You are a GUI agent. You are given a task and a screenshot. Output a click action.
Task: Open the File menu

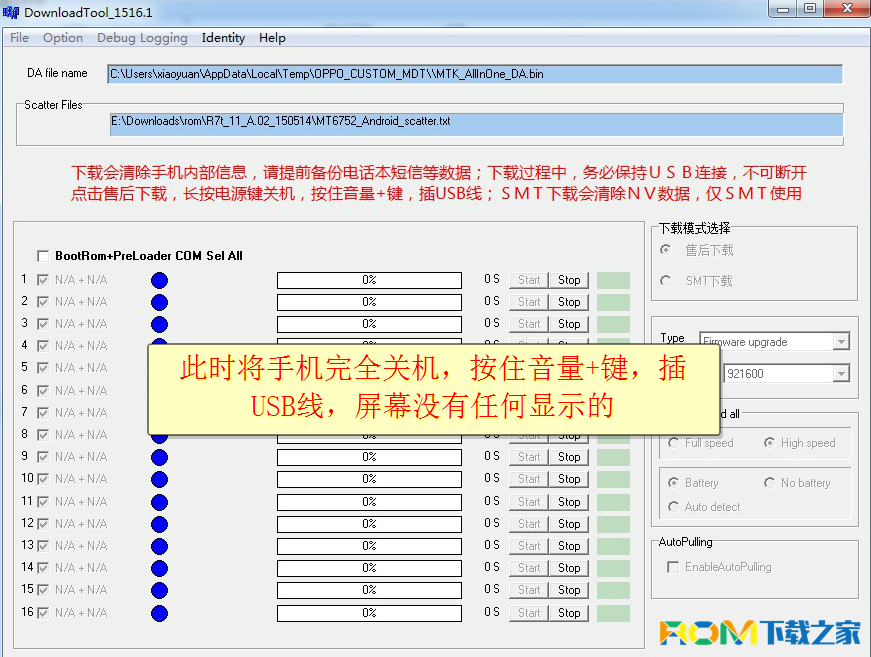(19, 38)
